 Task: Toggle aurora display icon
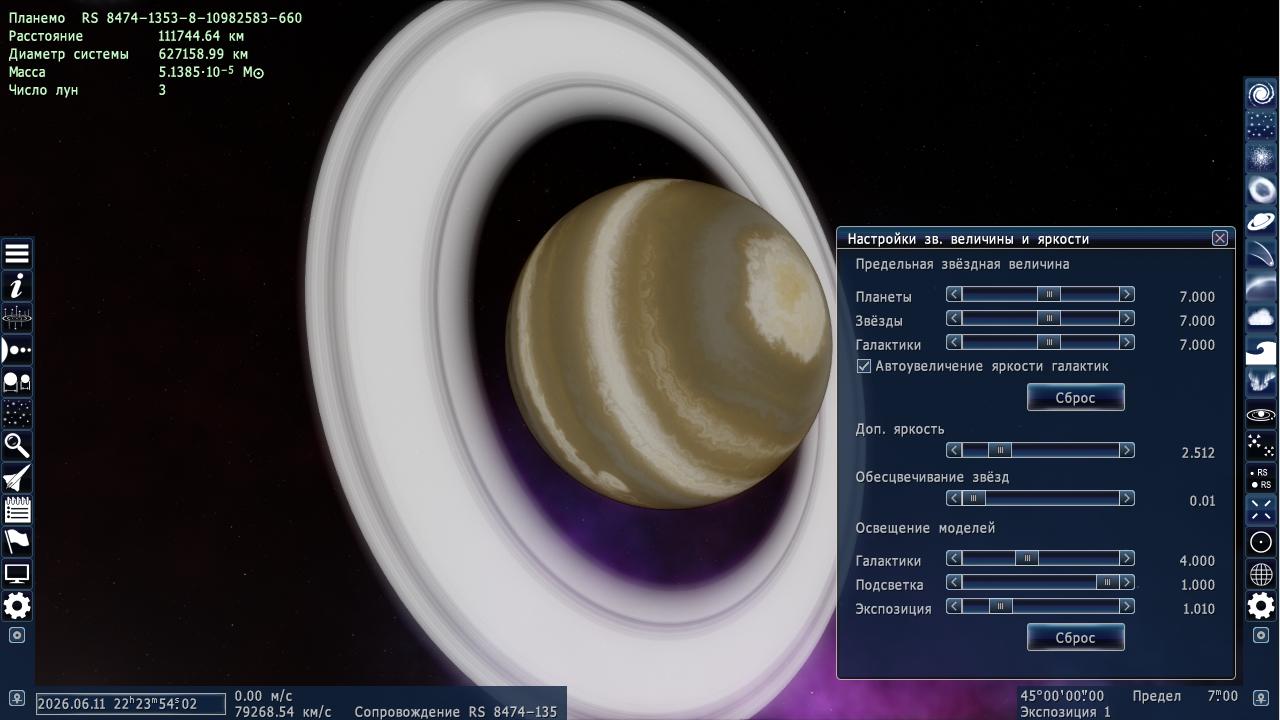point(1261,382)
